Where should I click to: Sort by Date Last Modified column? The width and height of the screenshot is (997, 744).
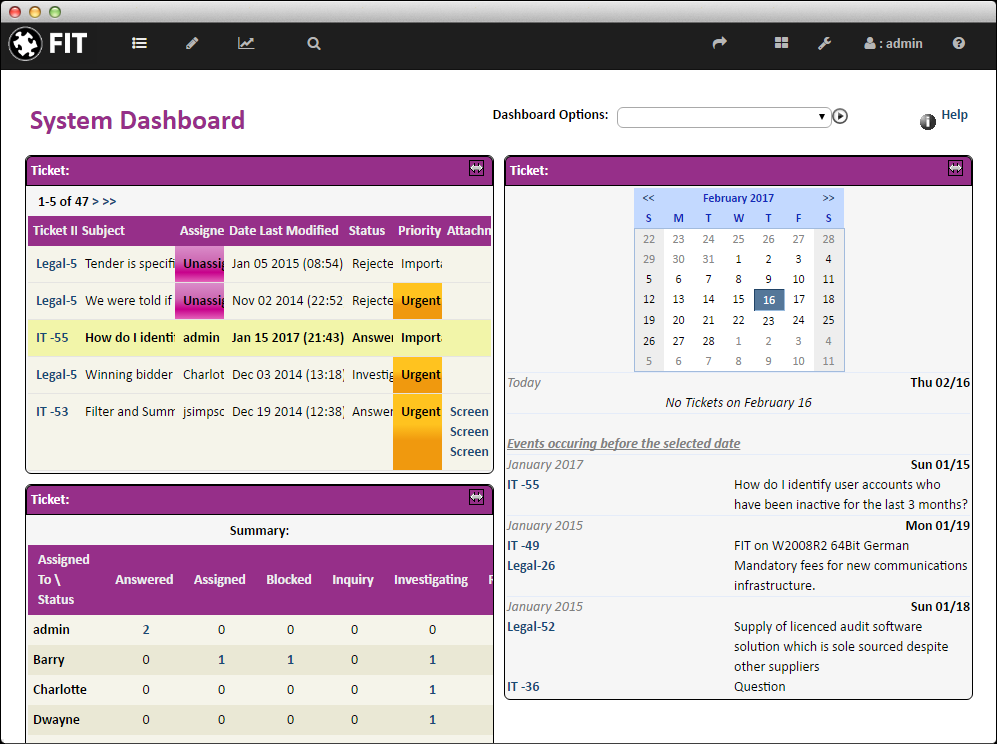click(284, 230)
